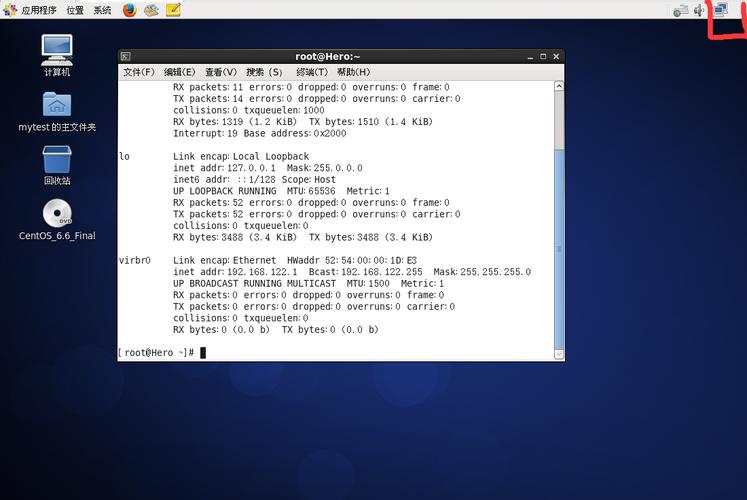Viewport: 747px width, 500px height.
Task: Close the root@Hero terminal window
Action: (x=556, y=56)
